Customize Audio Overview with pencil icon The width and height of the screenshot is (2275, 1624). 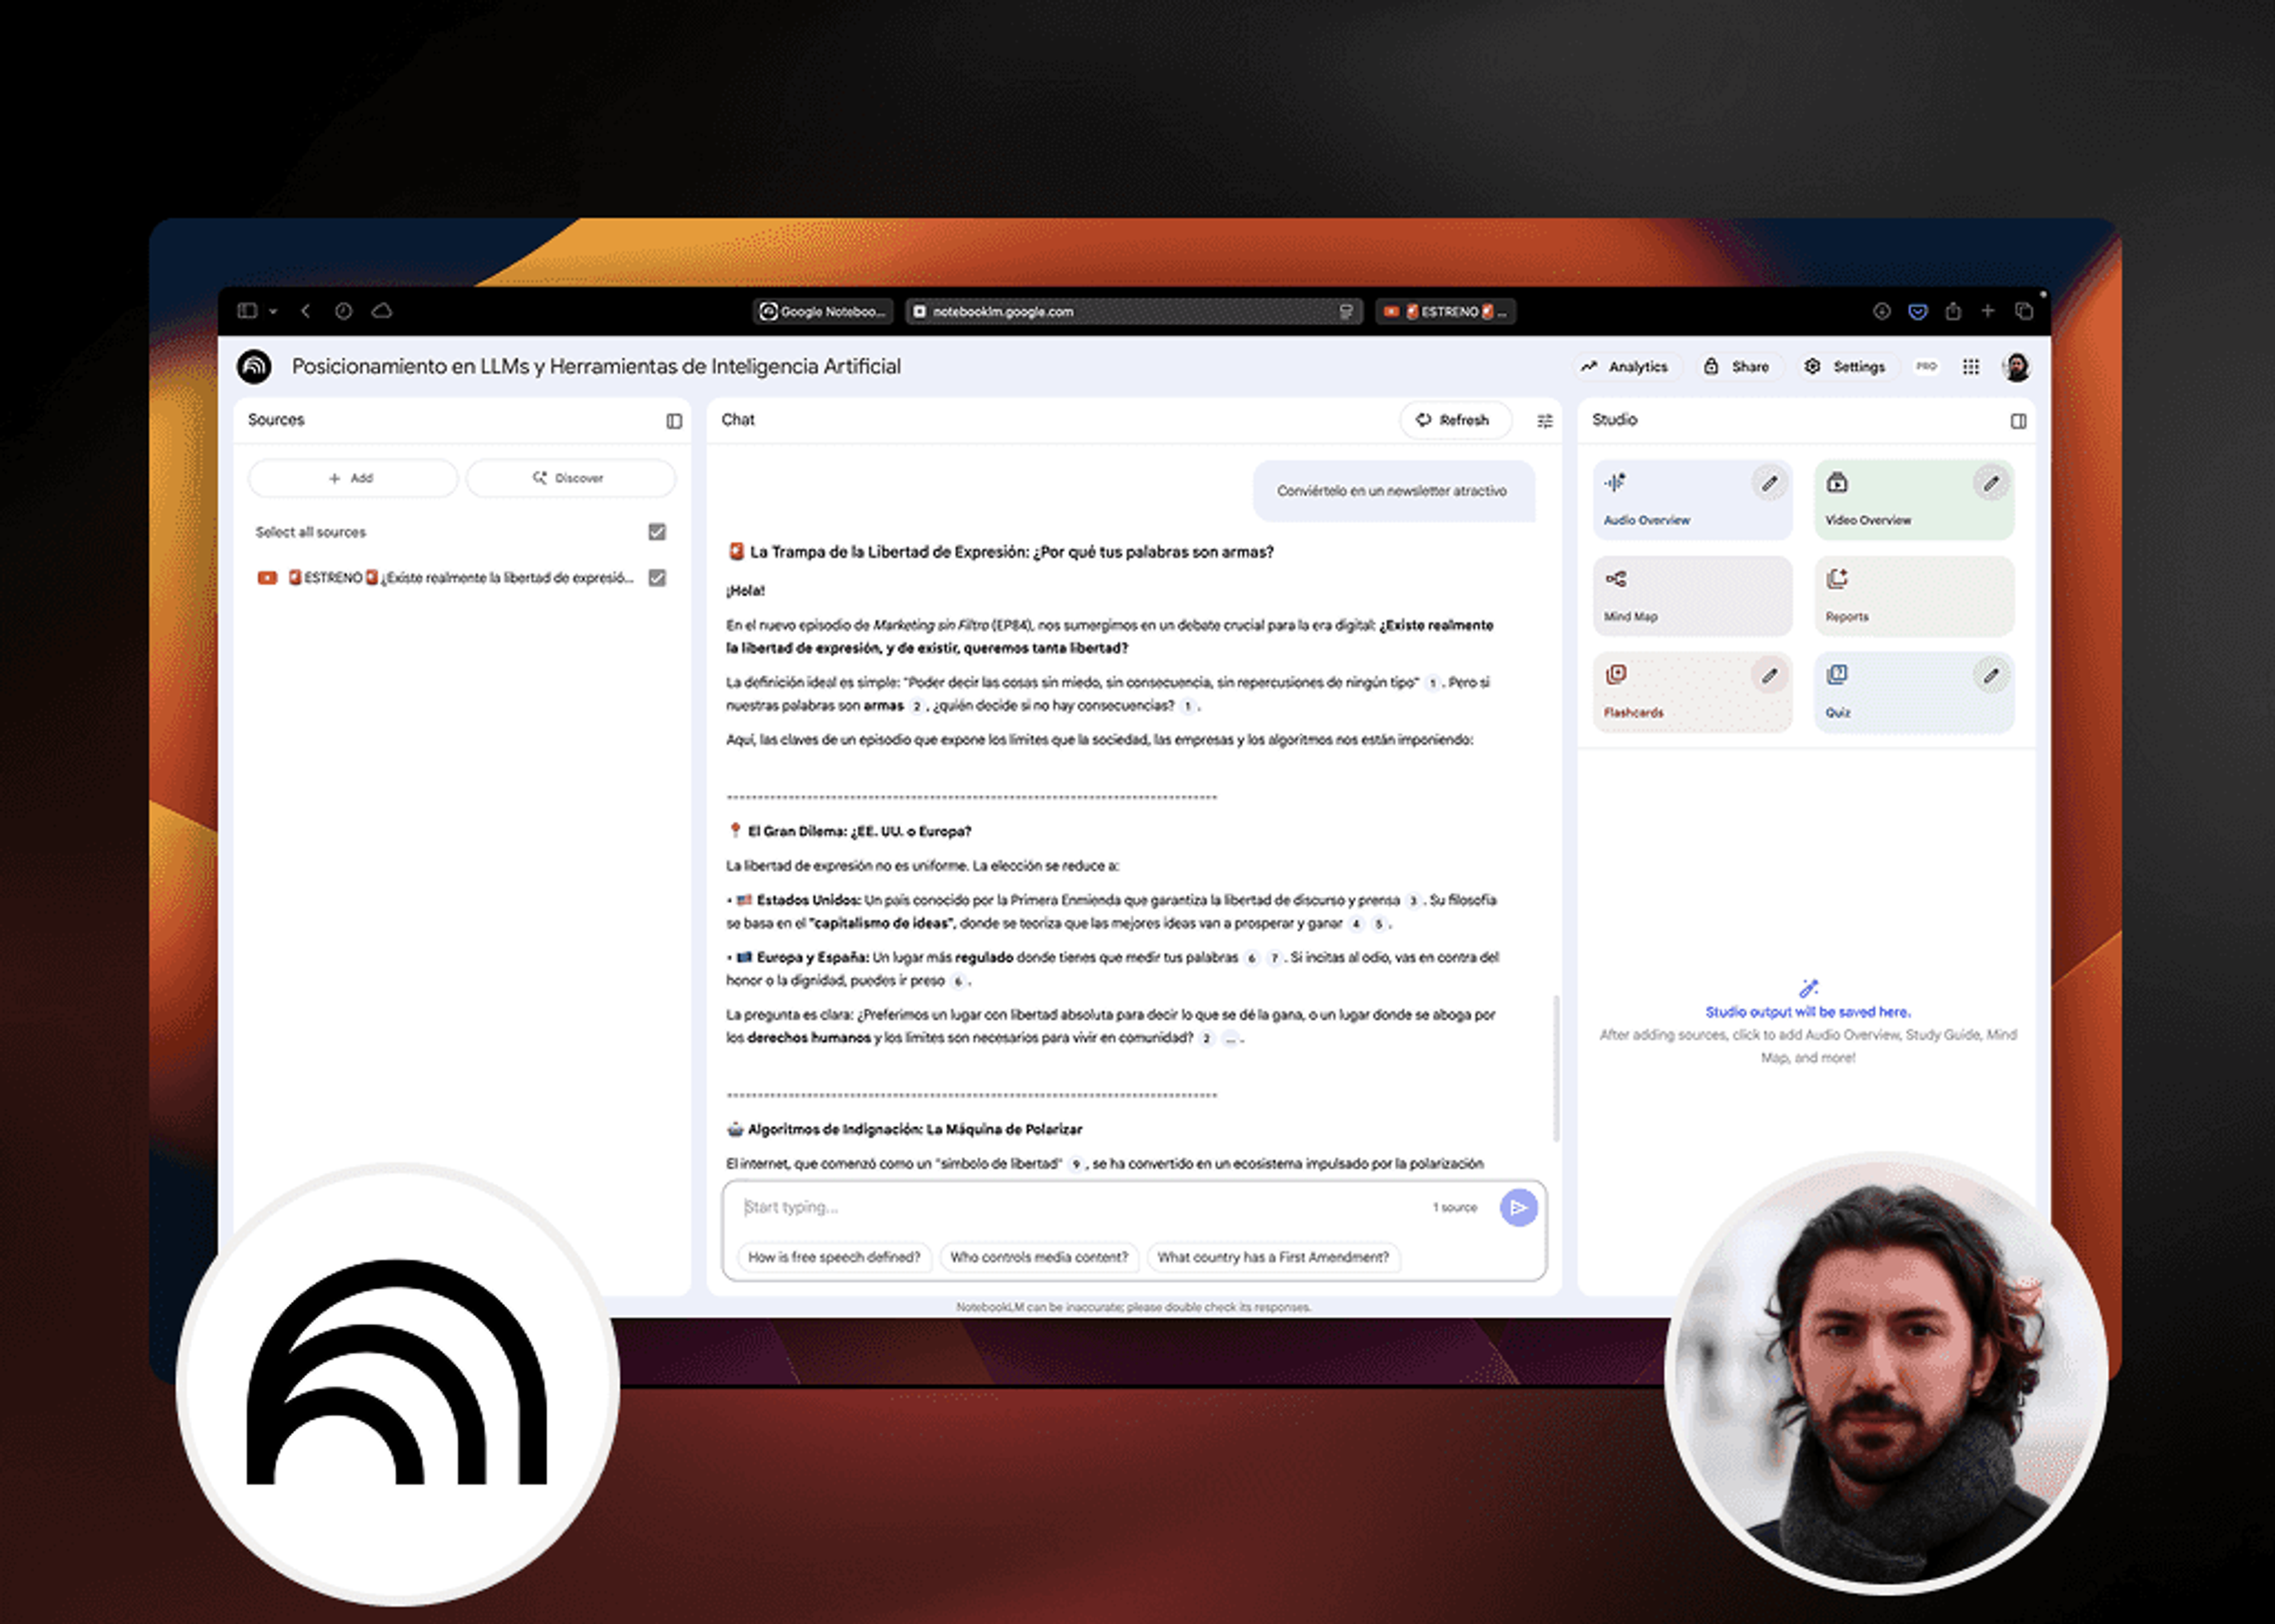tap(1770, 484)
